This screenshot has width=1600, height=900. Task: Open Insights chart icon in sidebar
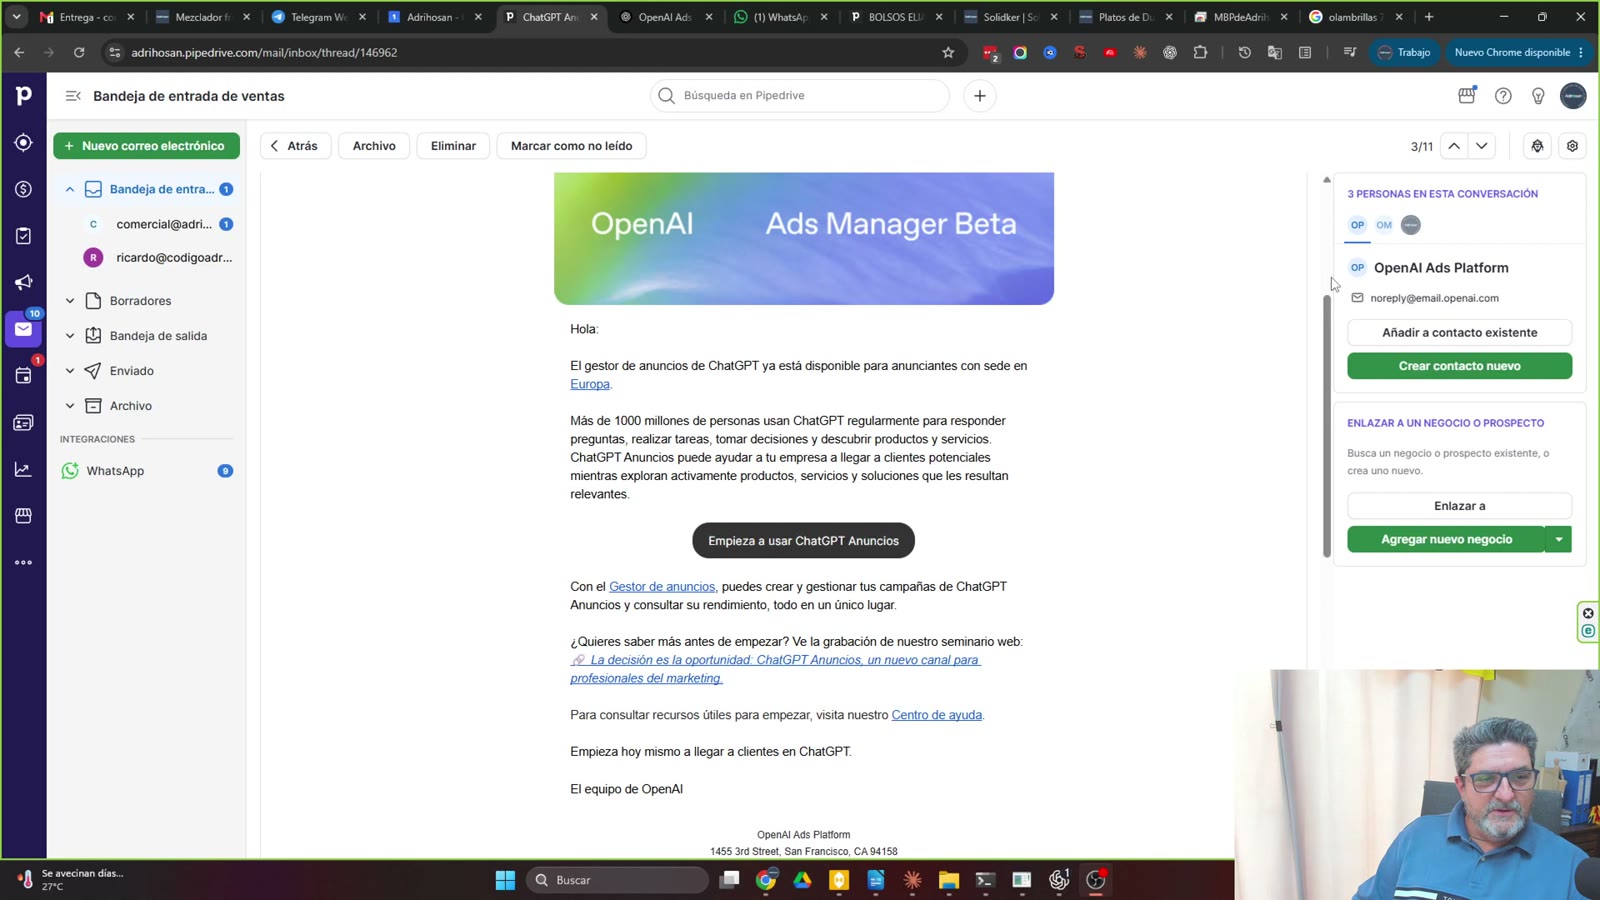(x=23, y=469)
